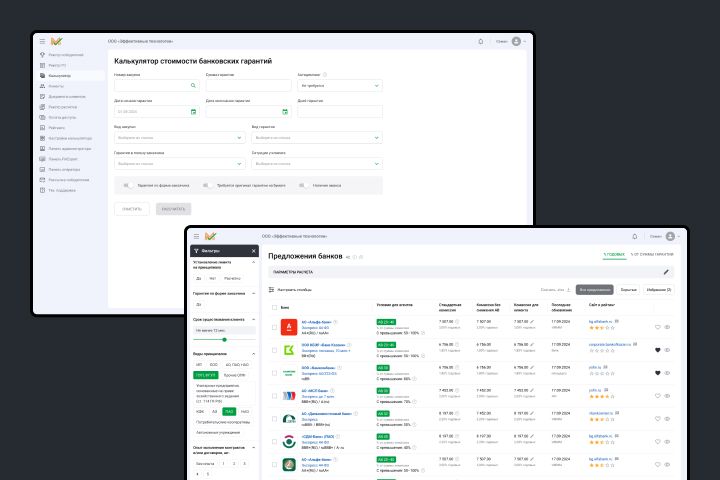Check the Банк Казани row checkbox

point(274,350)
